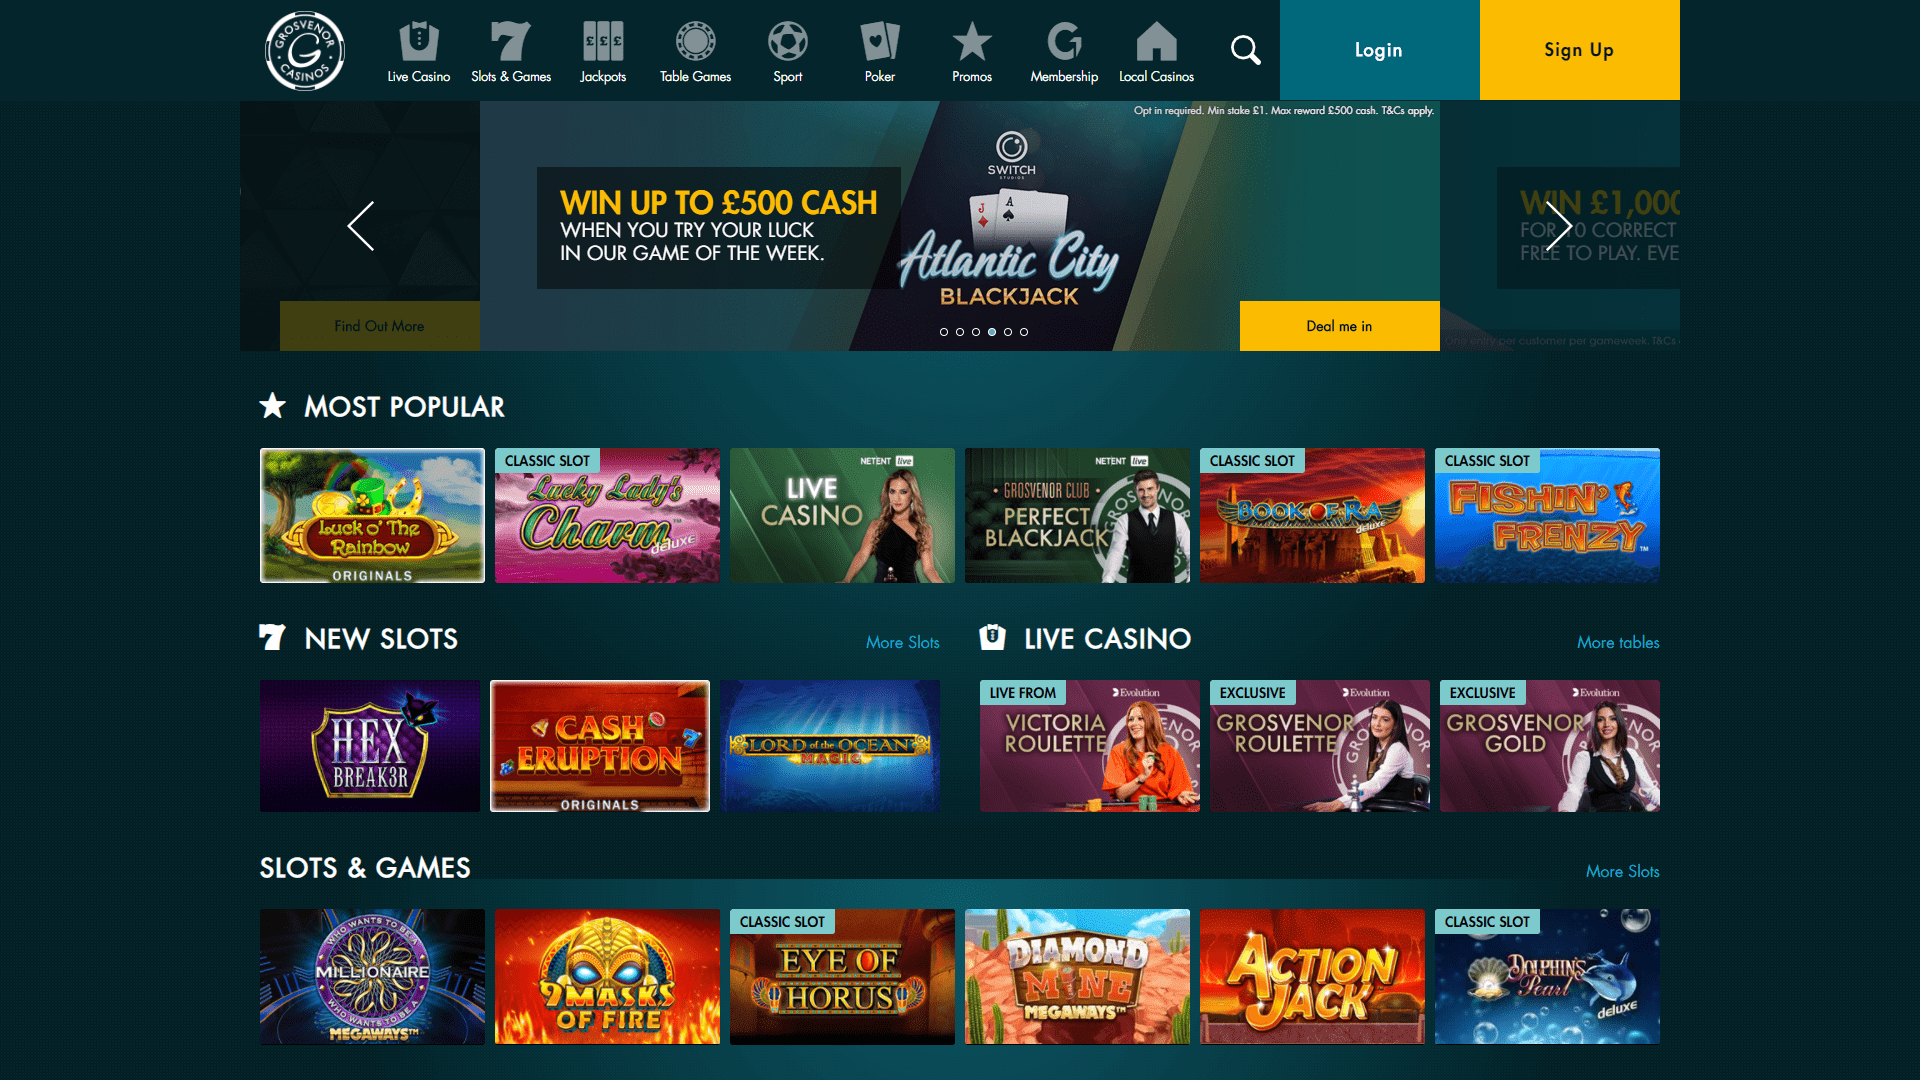This screenshot has height=1080, width=1920.
Task: Open the Slots & Games seven icon
Action: pyautogui.click(x=510, y=42)
